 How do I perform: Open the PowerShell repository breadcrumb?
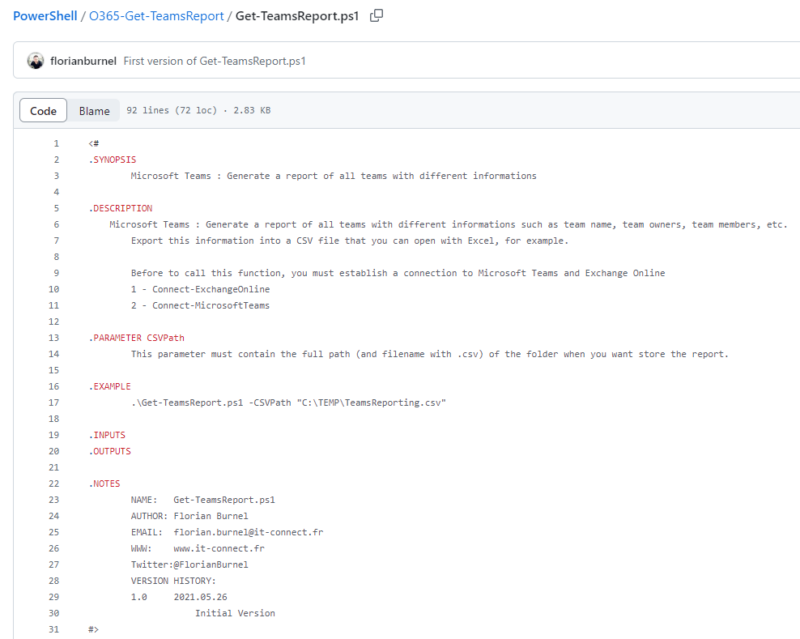45,16
